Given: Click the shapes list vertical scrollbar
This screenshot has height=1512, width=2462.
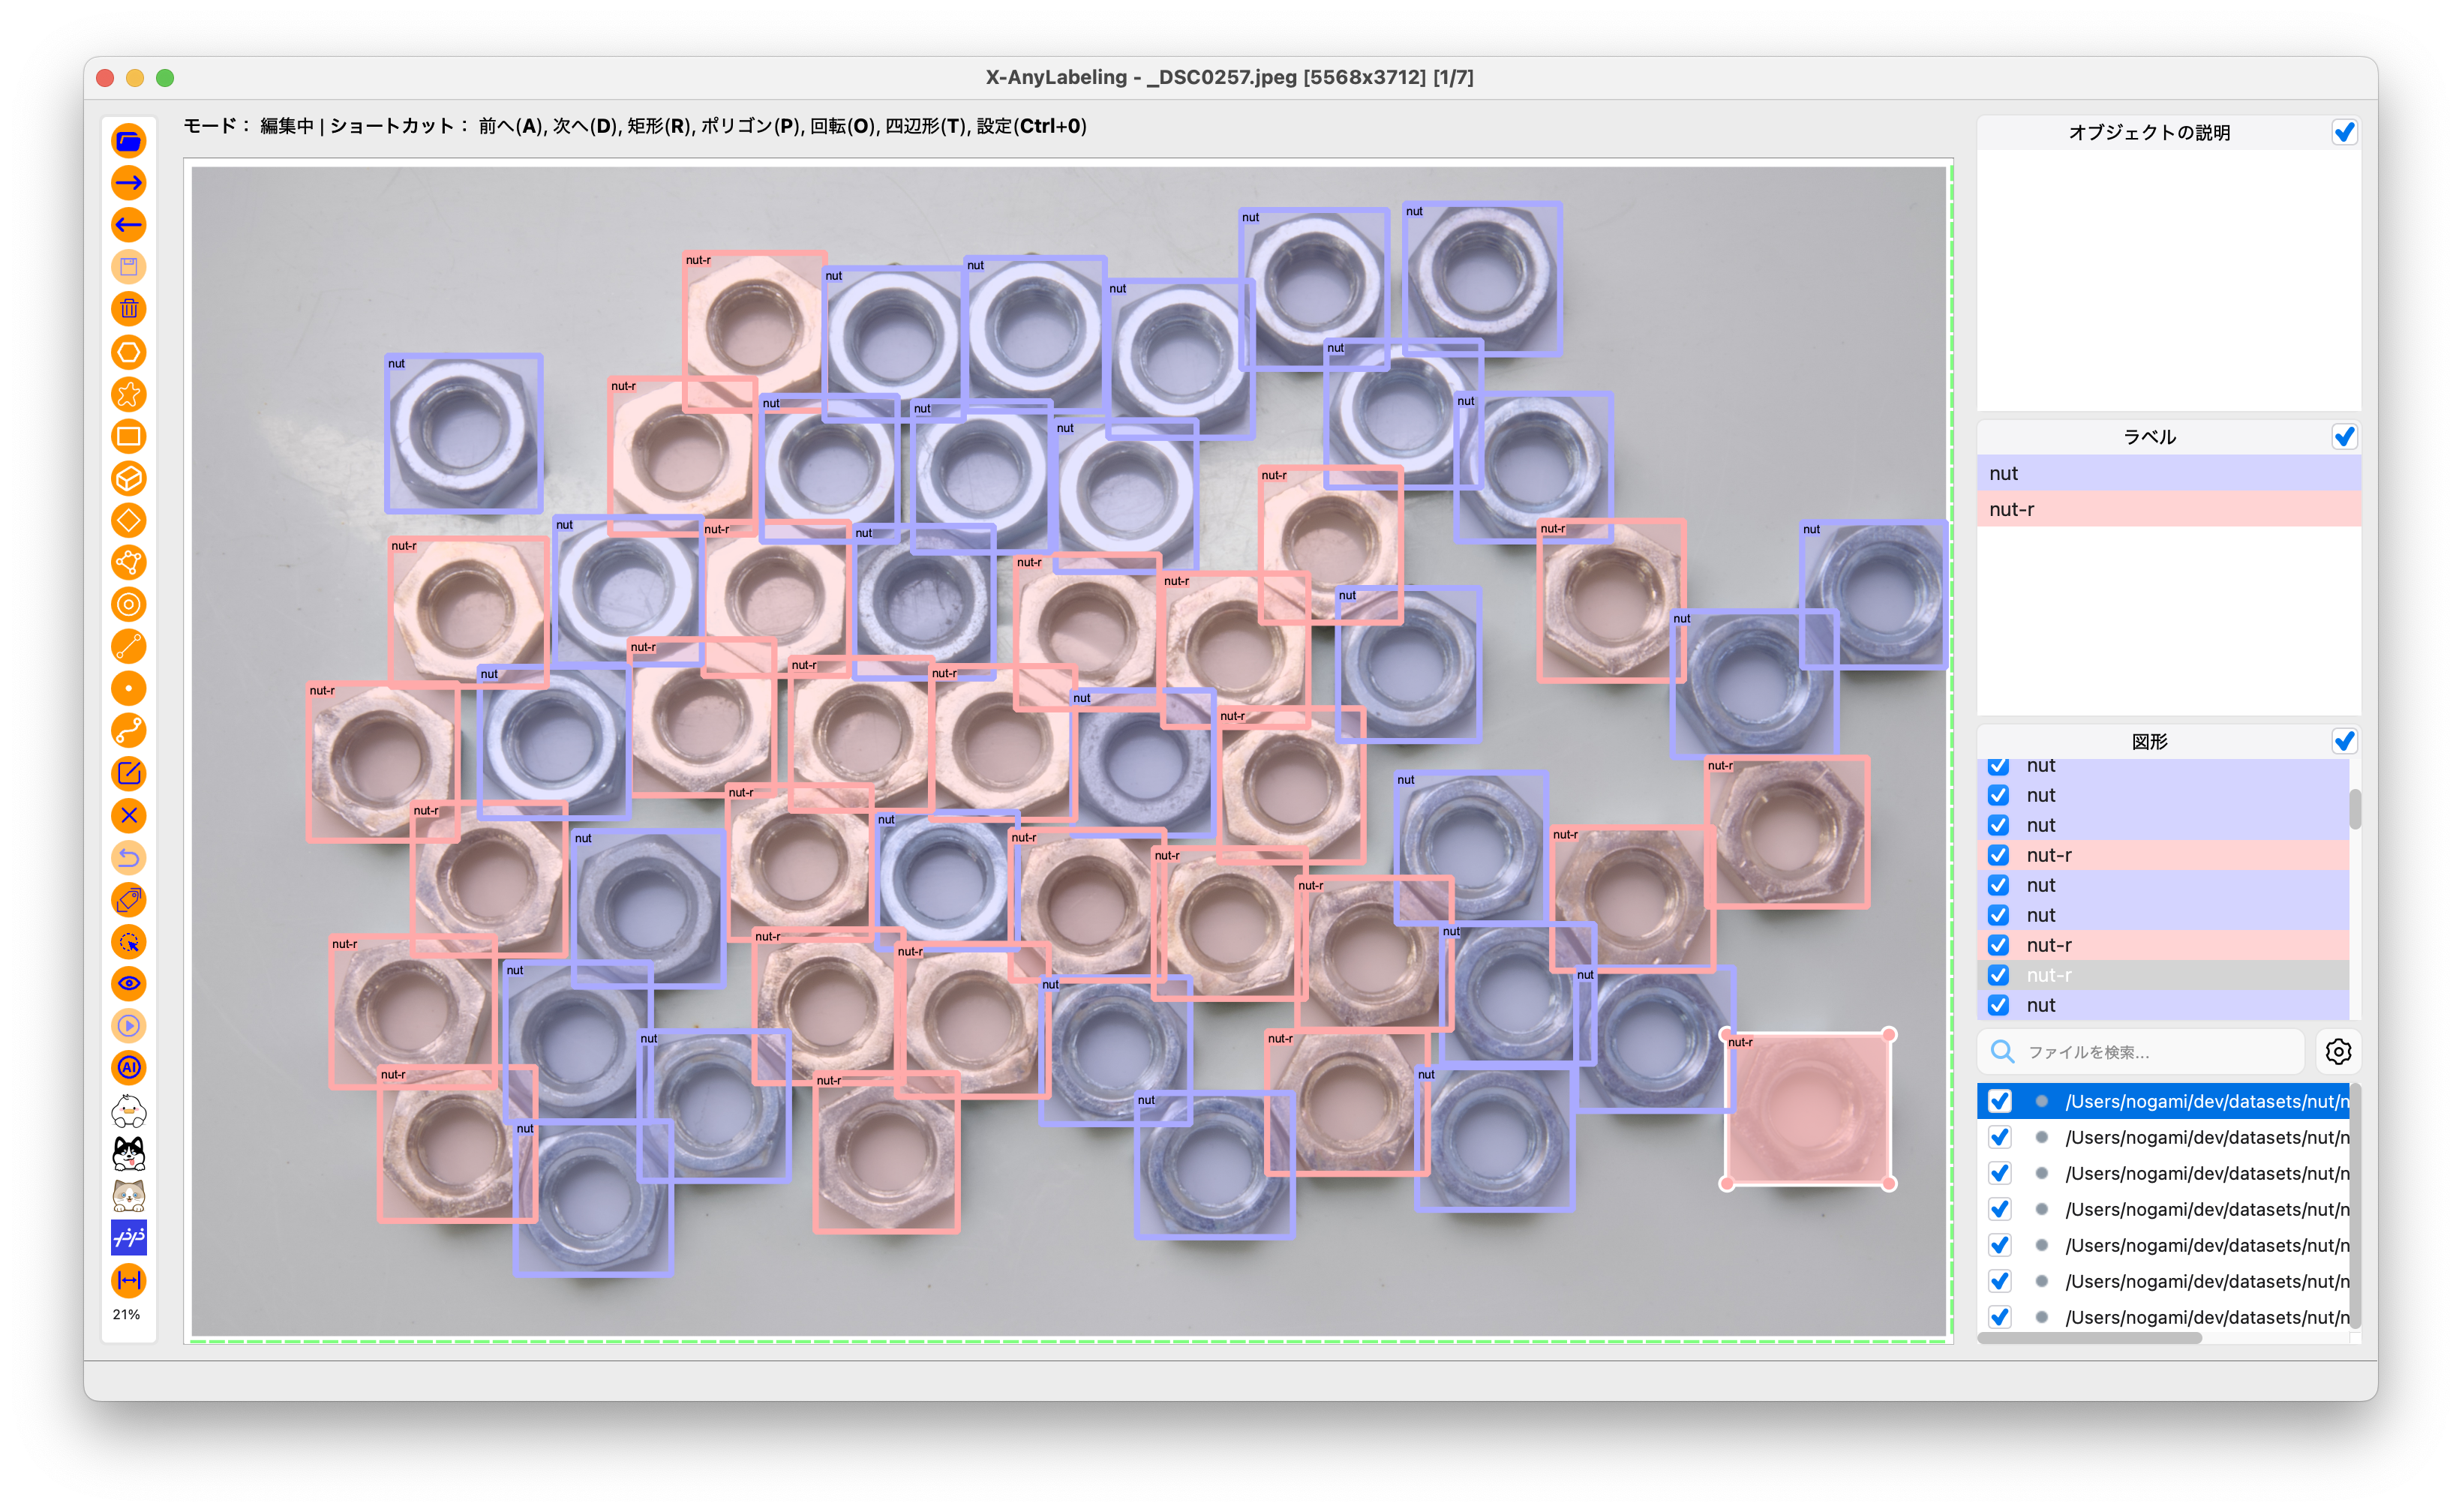Looking at the screenshot, I should 2355,809.
